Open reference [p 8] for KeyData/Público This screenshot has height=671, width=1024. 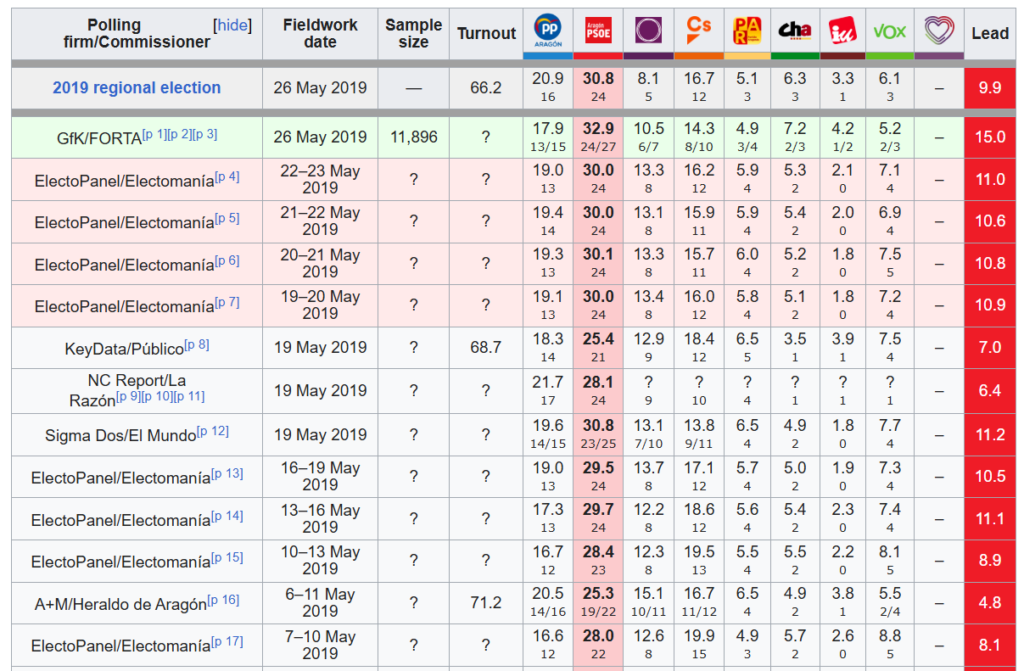(x=197, y=345)
